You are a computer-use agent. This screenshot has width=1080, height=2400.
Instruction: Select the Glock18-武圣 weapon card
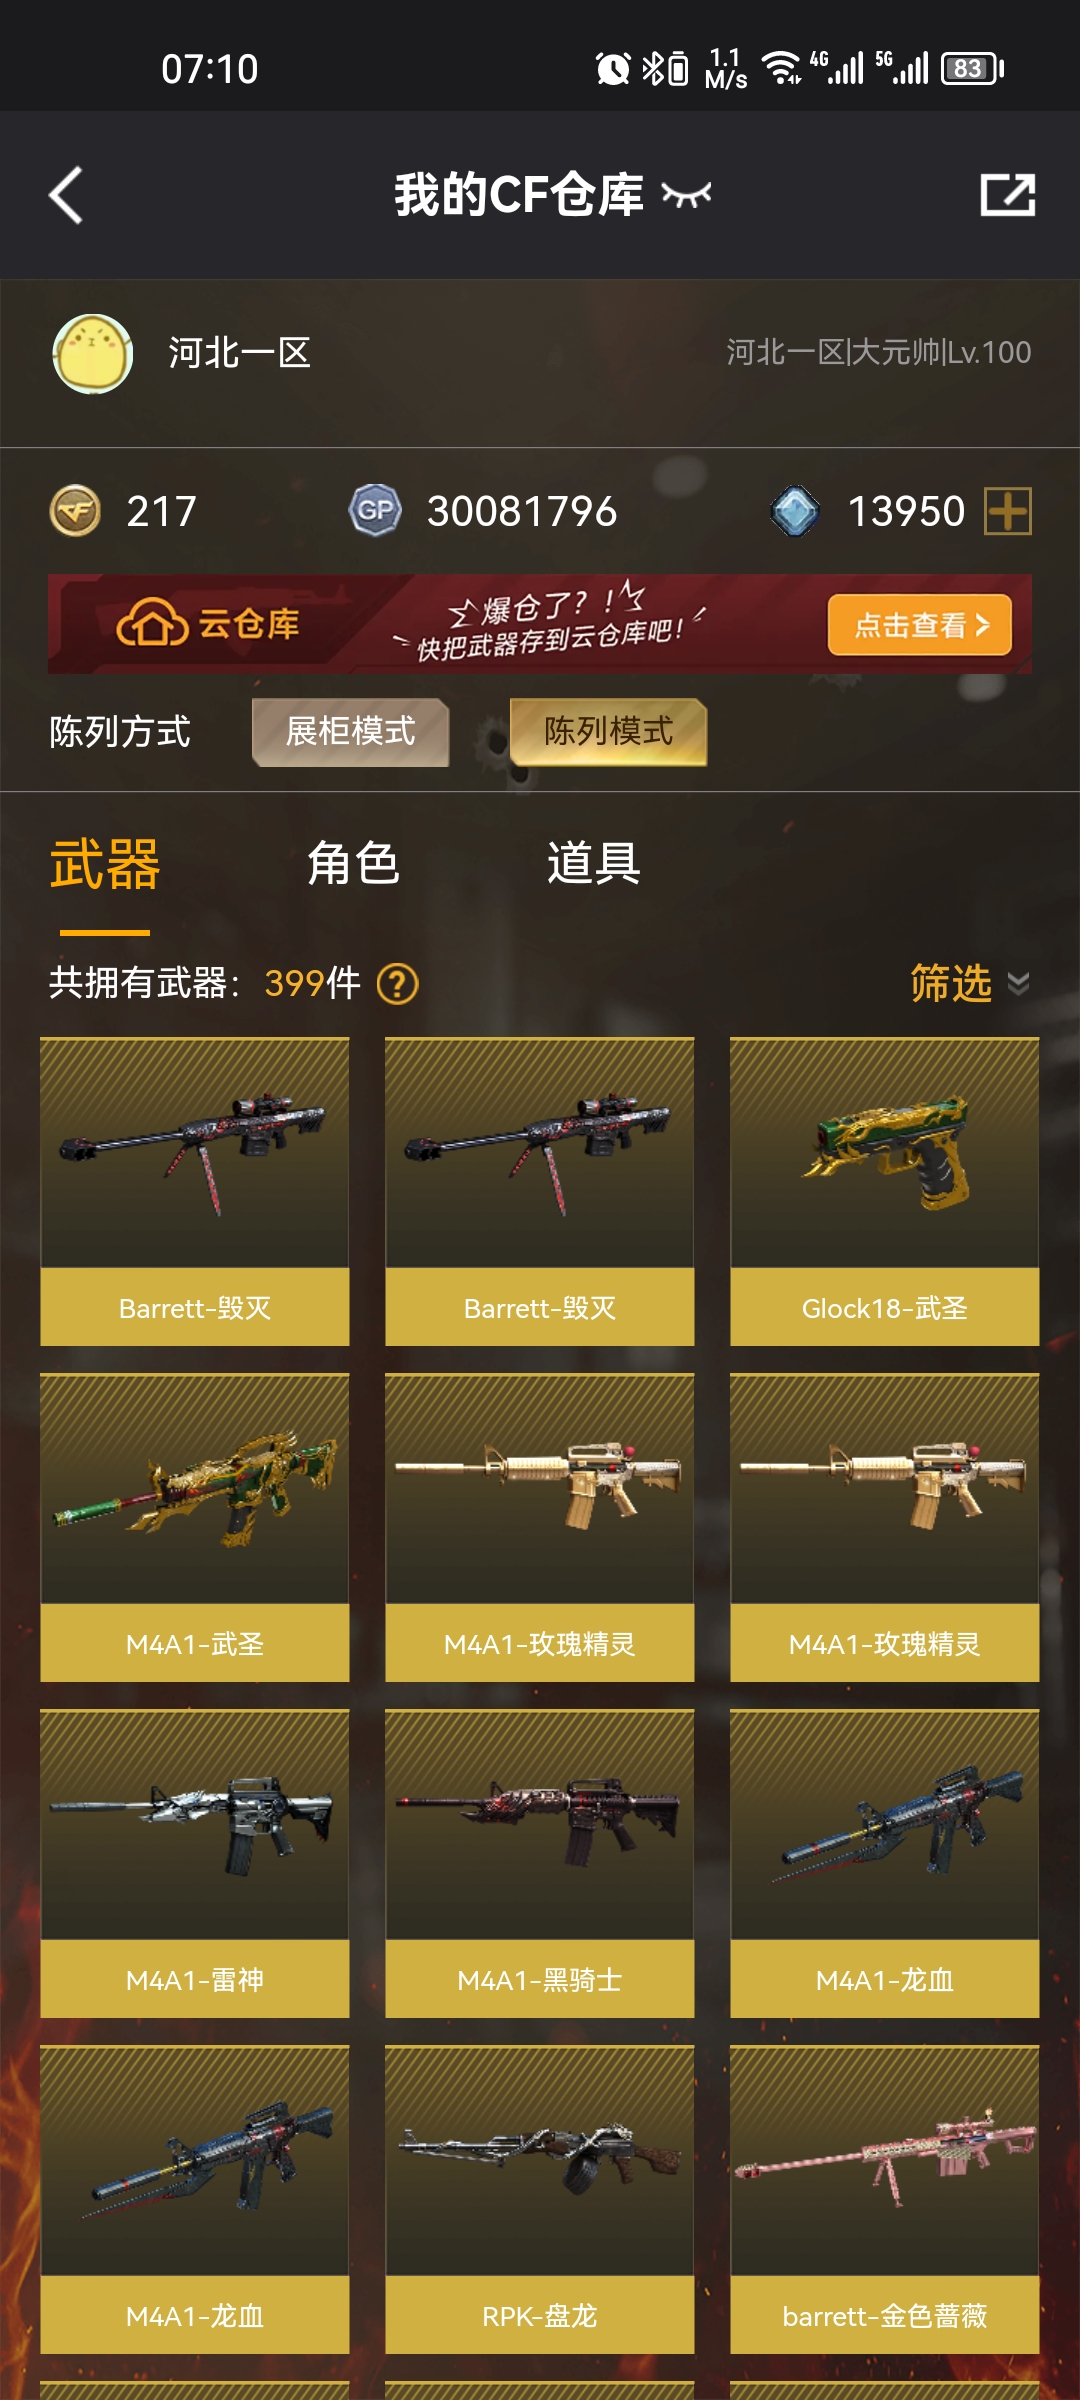[884, 1192]
